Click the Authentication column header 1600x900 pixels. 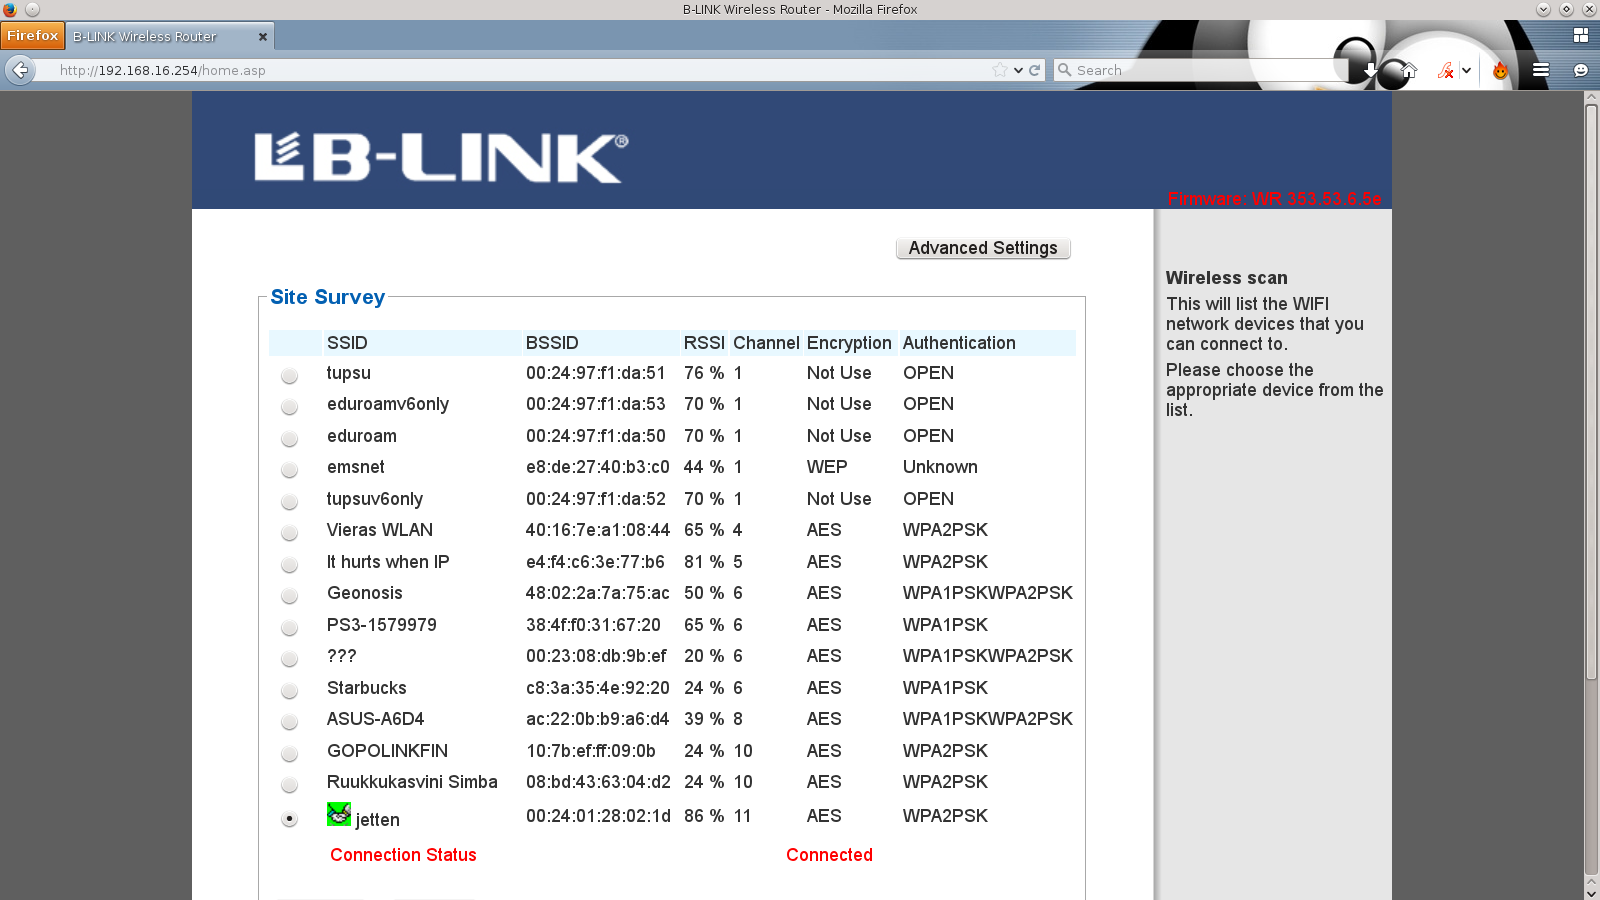click(x=959, y=343)
